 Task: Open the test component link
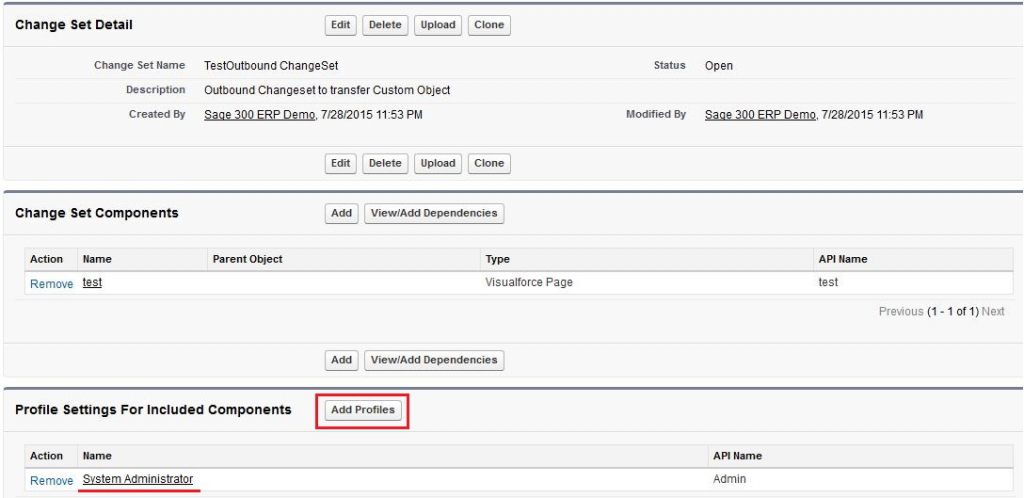click(x=92, y=283)
